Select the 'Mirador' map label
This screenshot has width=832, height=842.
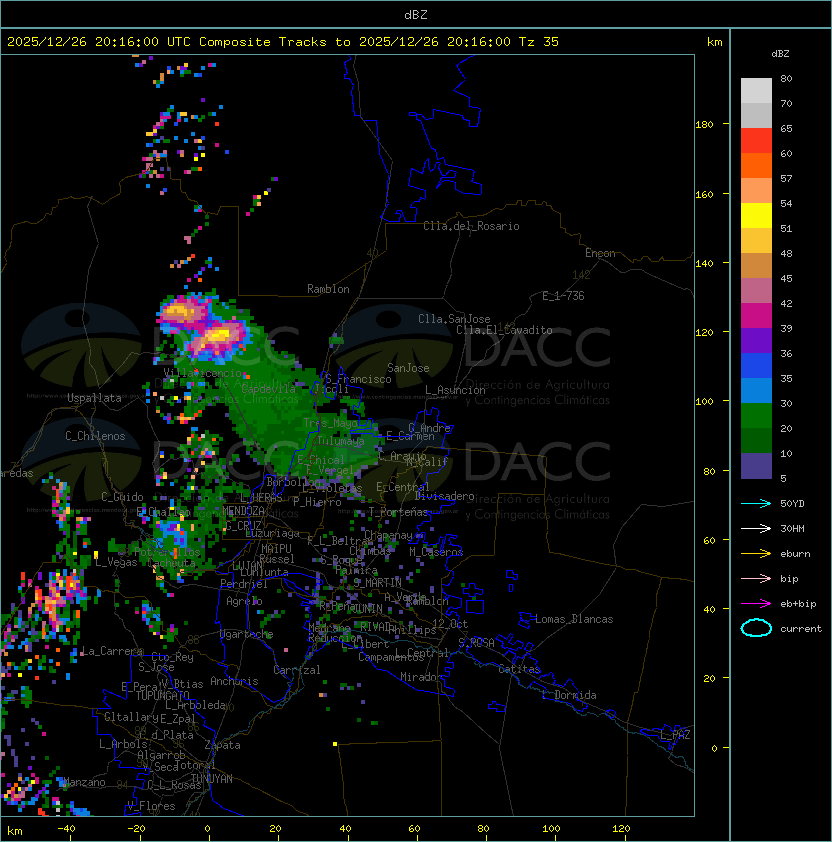(x=421, y=677)
